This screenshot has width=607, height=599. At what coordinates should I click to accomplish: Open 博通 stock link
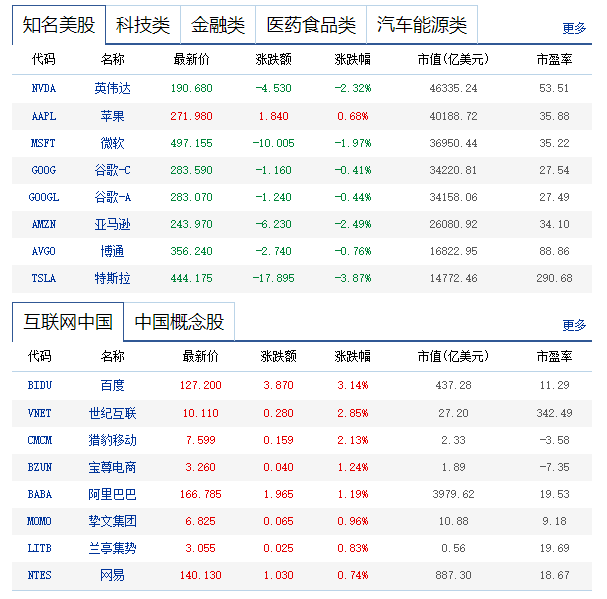tap(112, 251)
